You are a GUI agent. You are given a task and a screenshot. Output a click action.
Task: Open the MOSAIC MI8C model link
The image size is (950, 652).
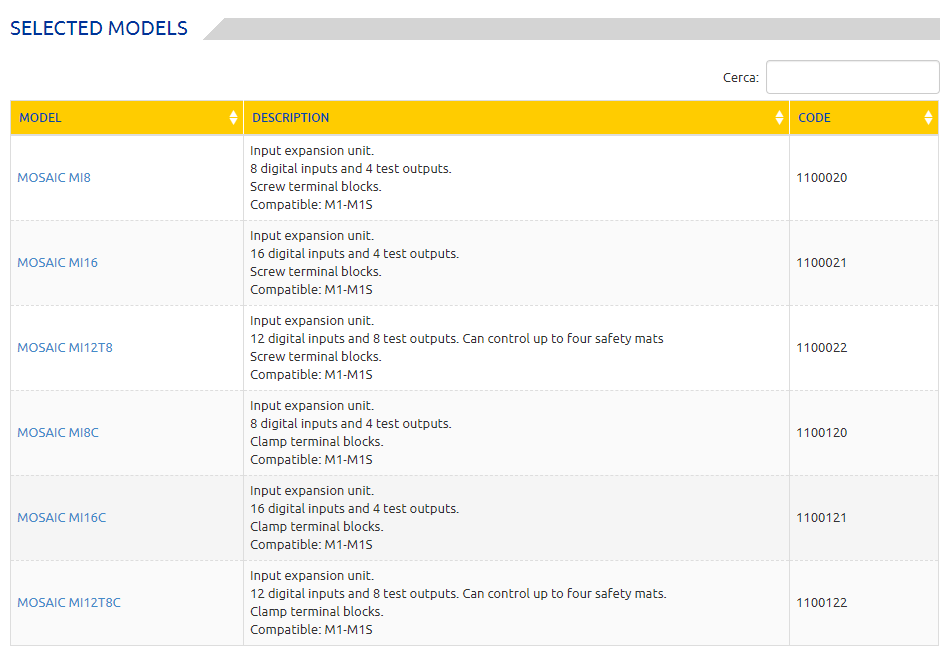58,433
